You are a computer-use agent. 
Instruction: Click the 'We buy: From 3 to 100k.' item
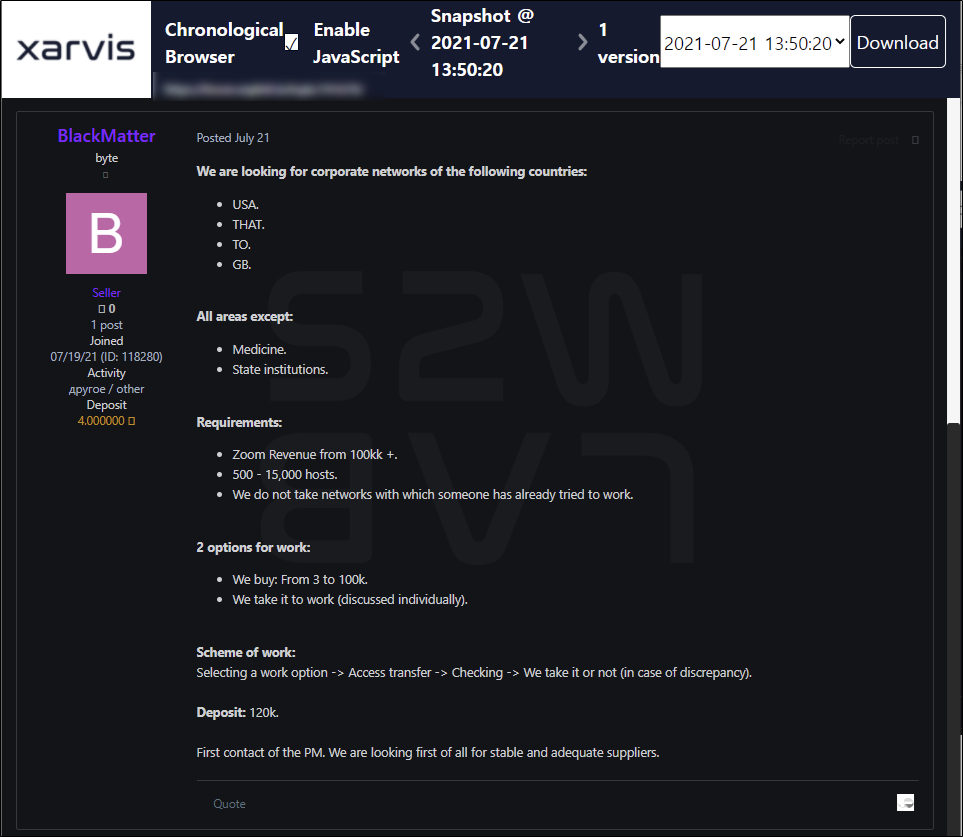pos(300,580)
